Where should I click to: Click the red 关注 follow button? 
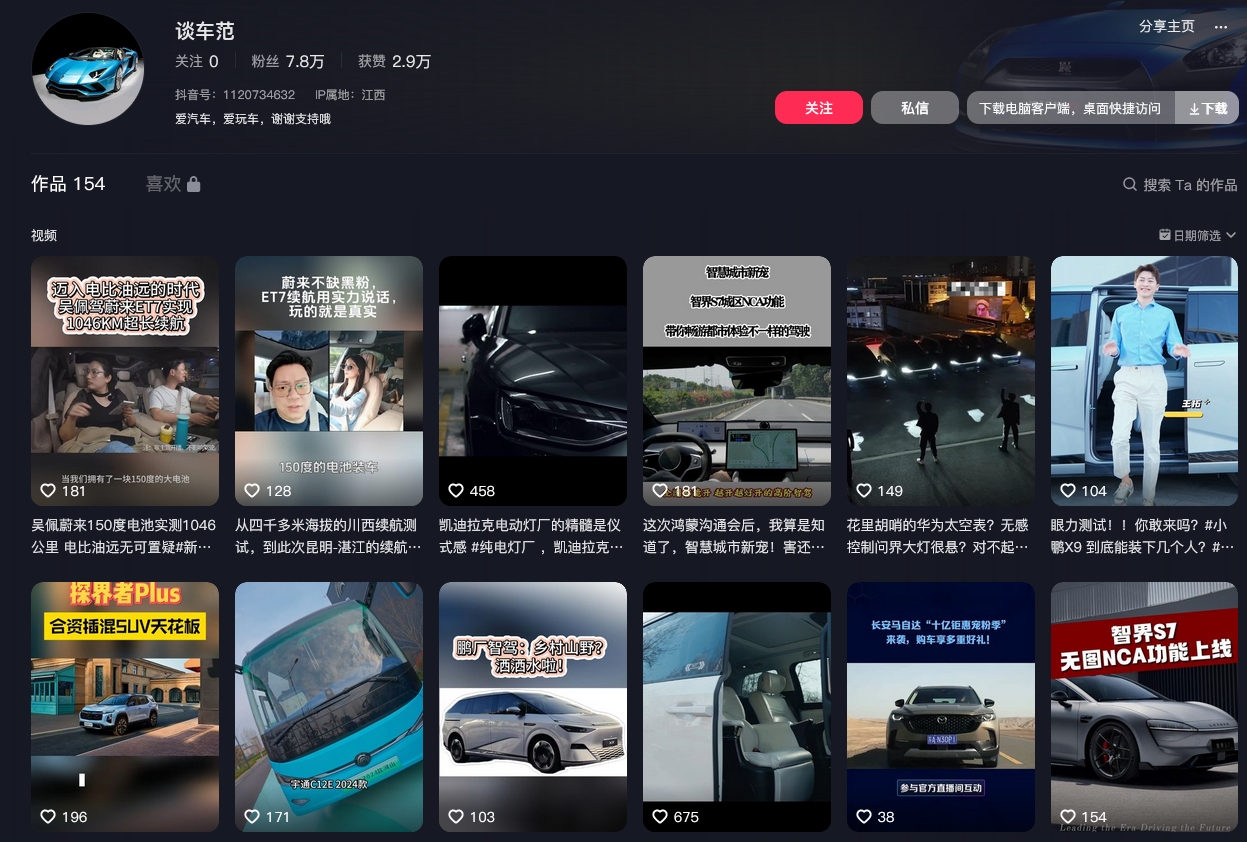(819, 108)
